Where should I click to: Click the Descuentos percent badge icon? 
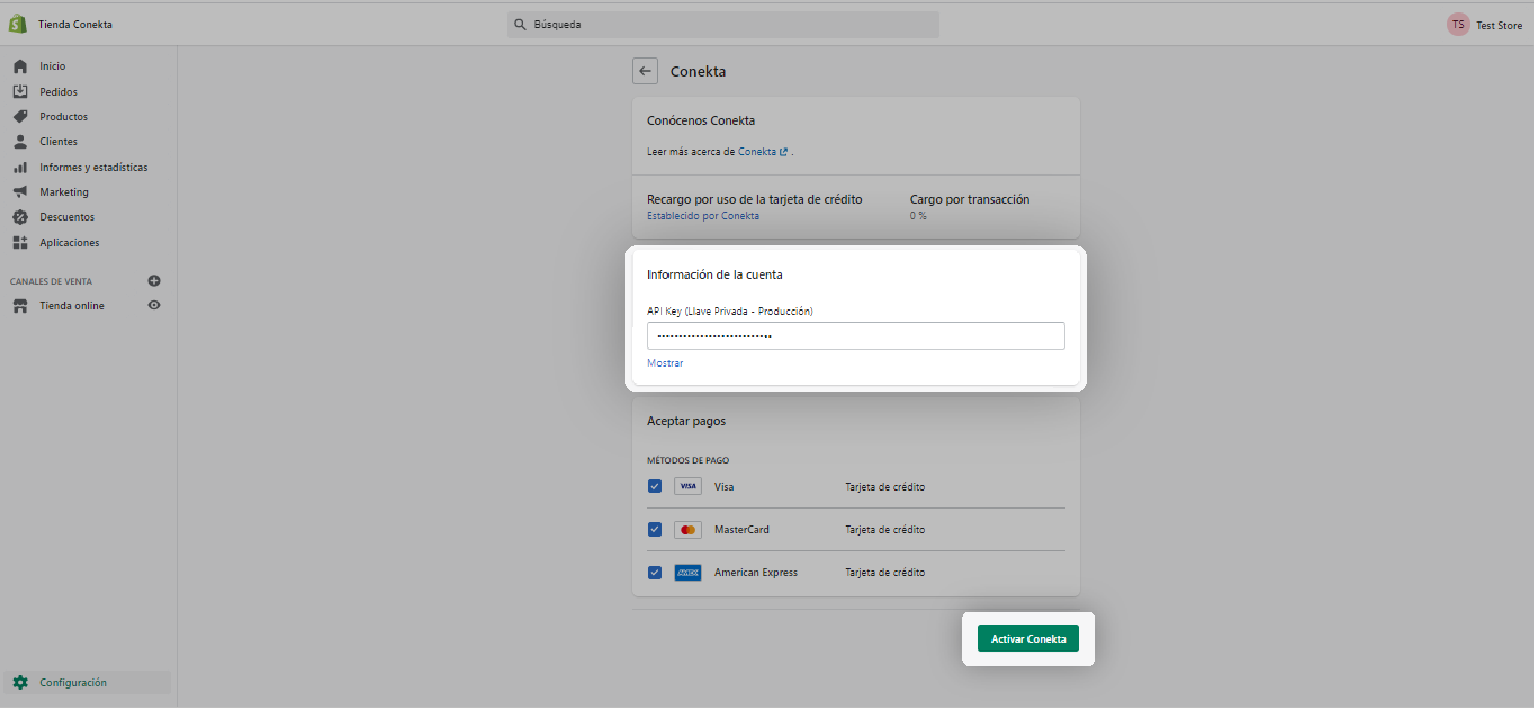click(x=20, y=217)
